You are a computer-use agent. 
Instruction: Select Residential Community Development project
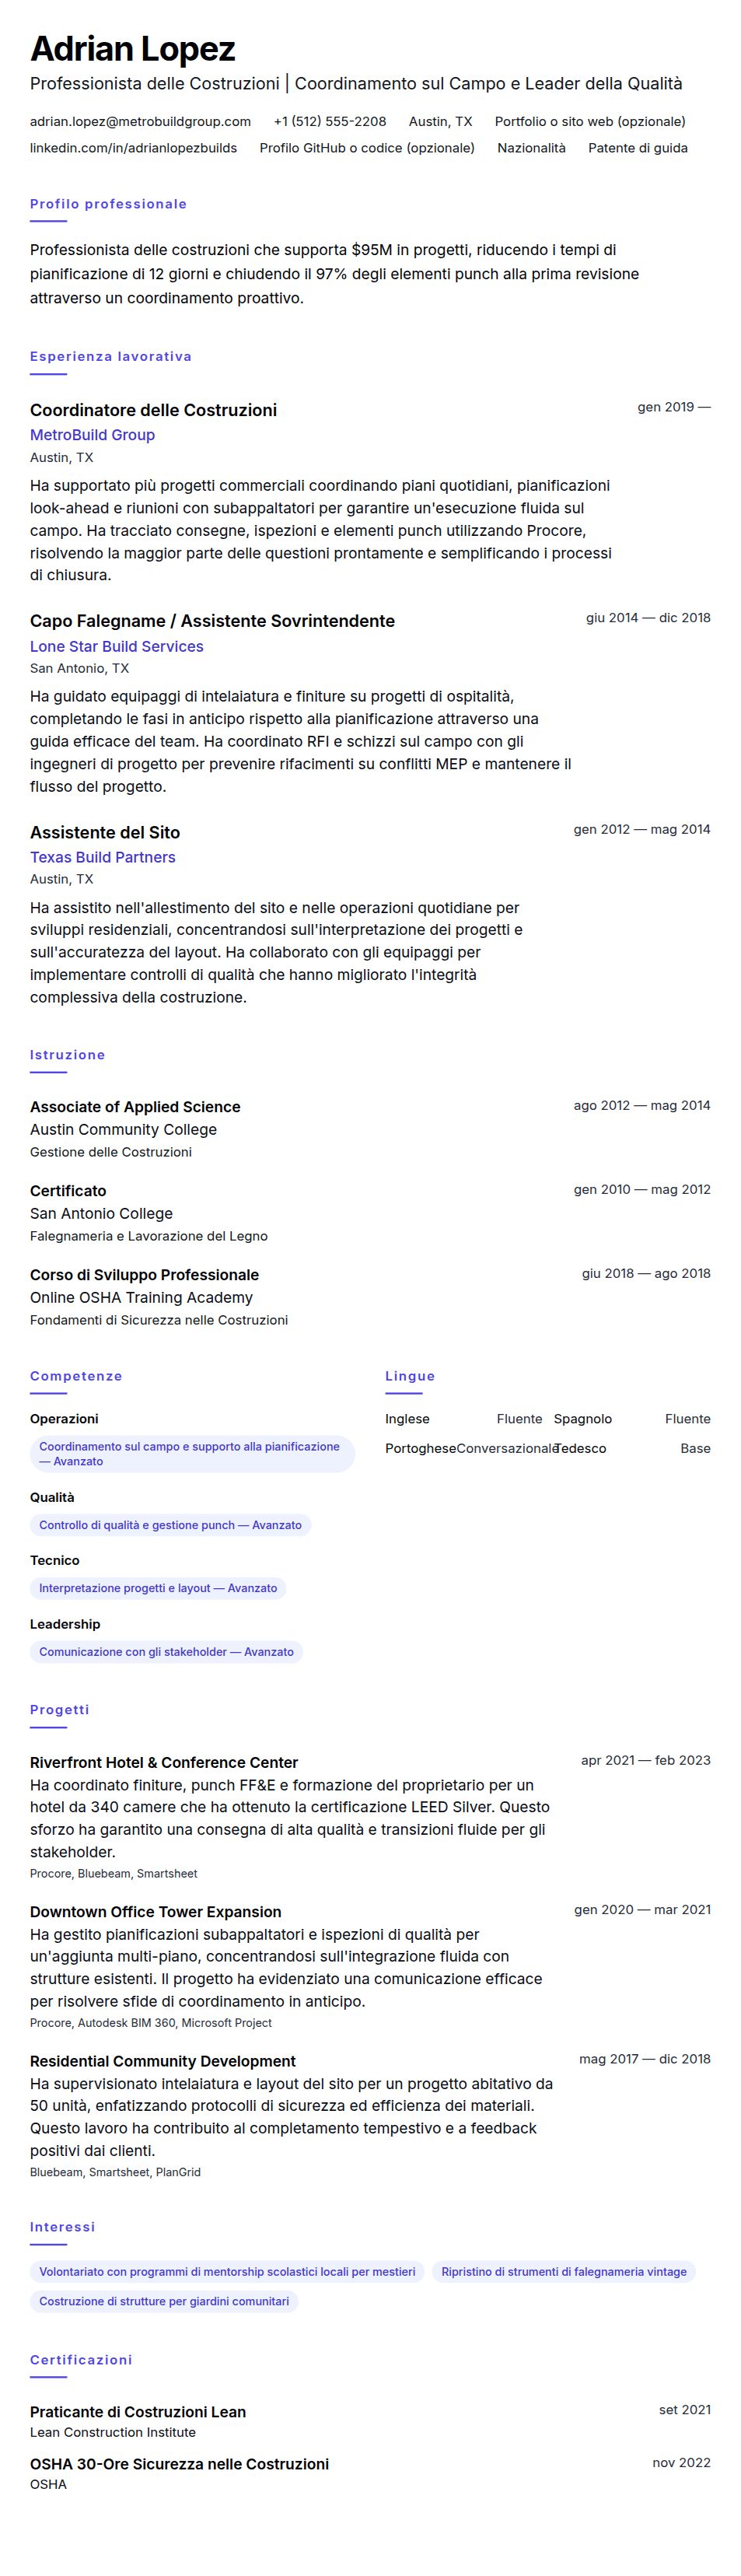[x=163, y=2061]
